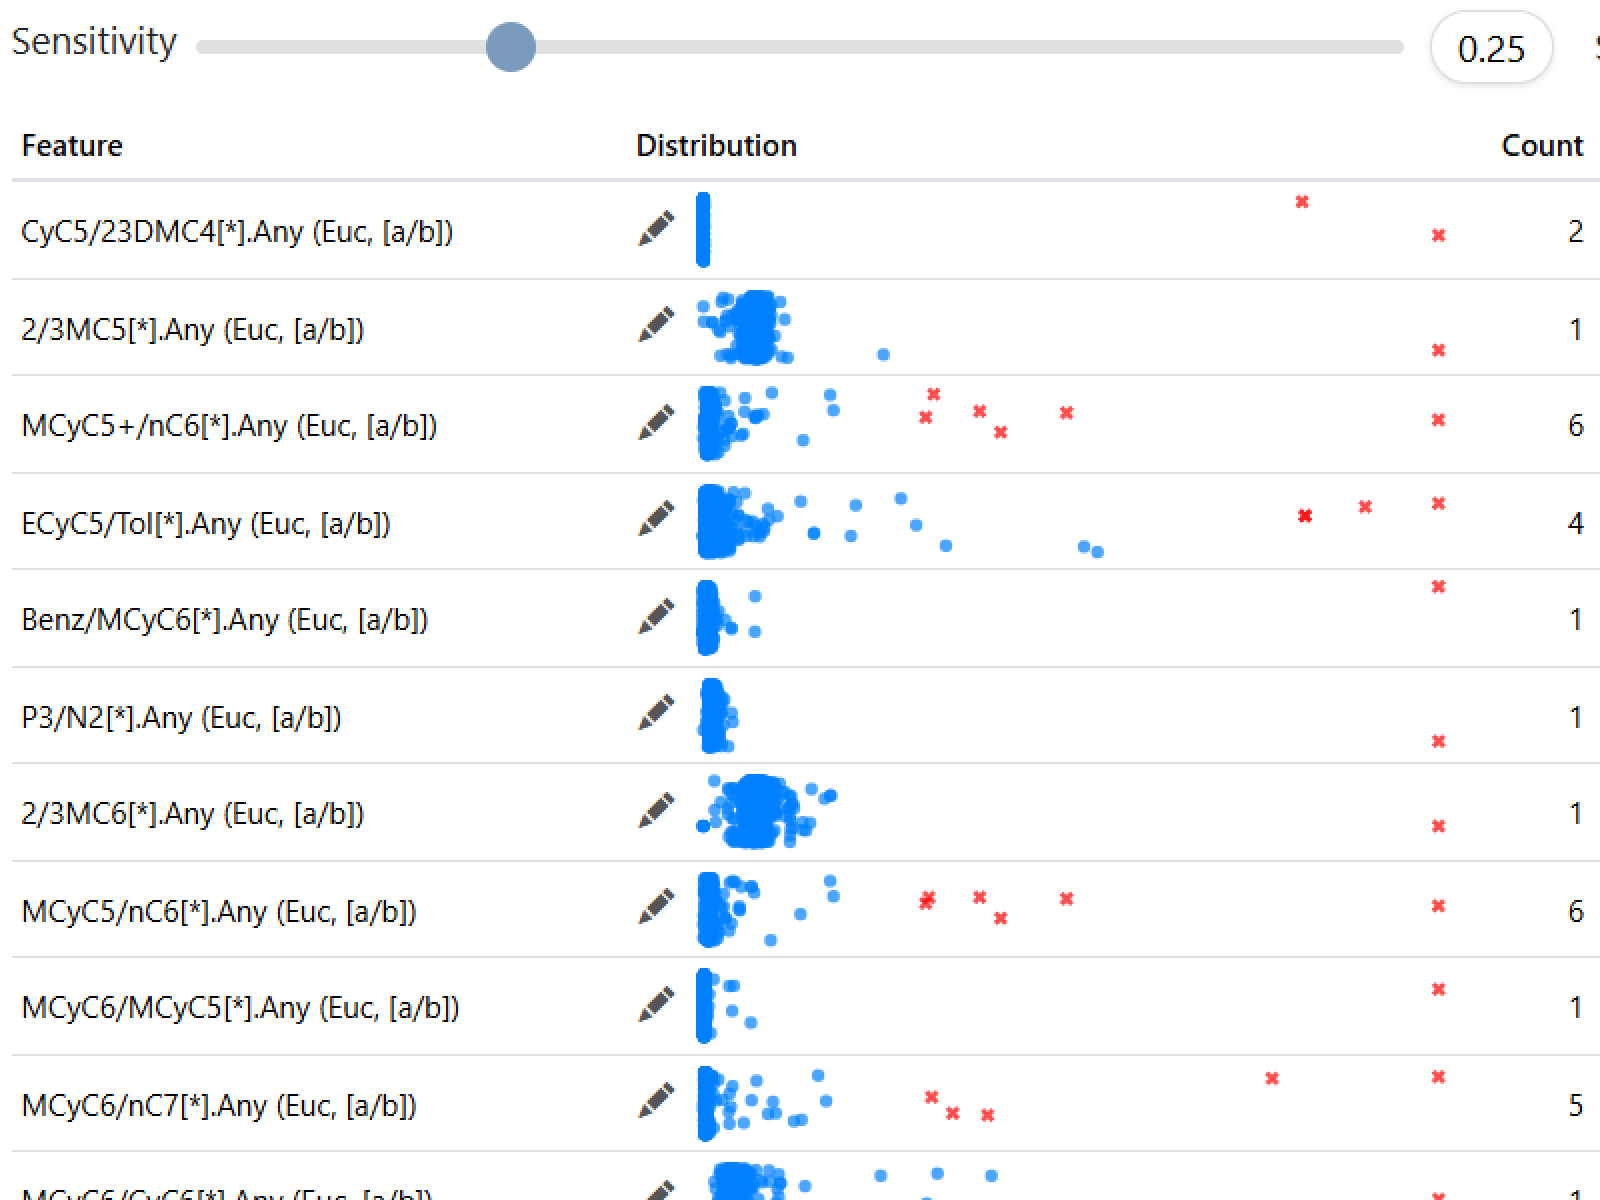Click the Feature column header
1600x1200 pixels.
[x=72, y=146]
